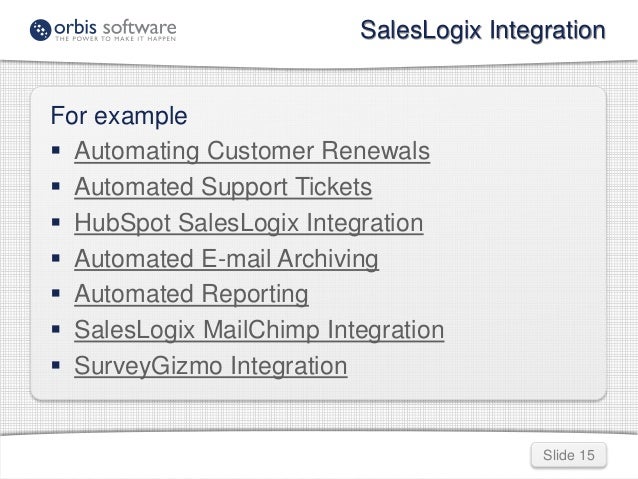Click the Automated Reporting link
The width and height of the screenshot is (638, 479).
coord(192,295)
